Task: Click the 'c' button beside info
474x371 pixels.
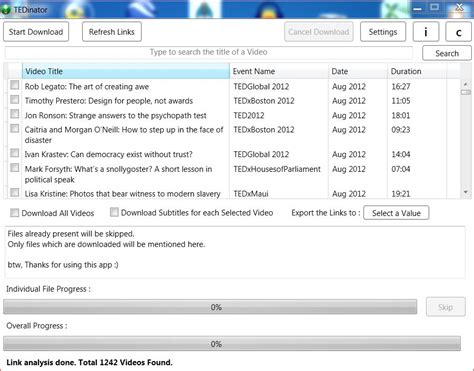Action: [458, 32]
